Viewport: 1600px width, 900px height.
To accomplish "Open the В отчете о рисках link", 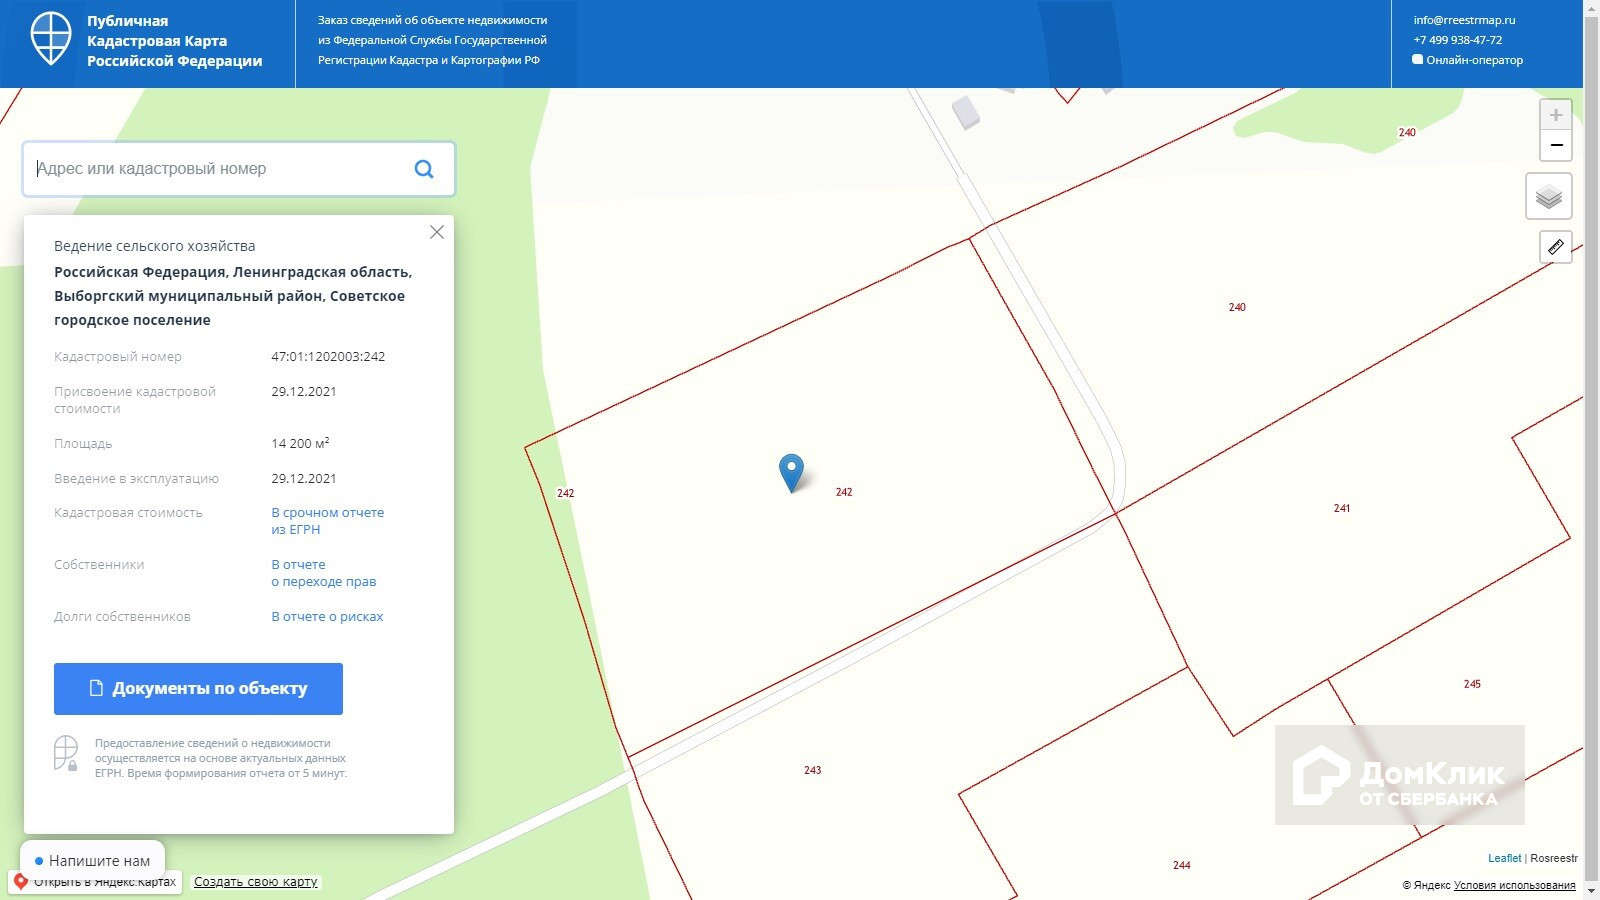I will pos(327,617).
